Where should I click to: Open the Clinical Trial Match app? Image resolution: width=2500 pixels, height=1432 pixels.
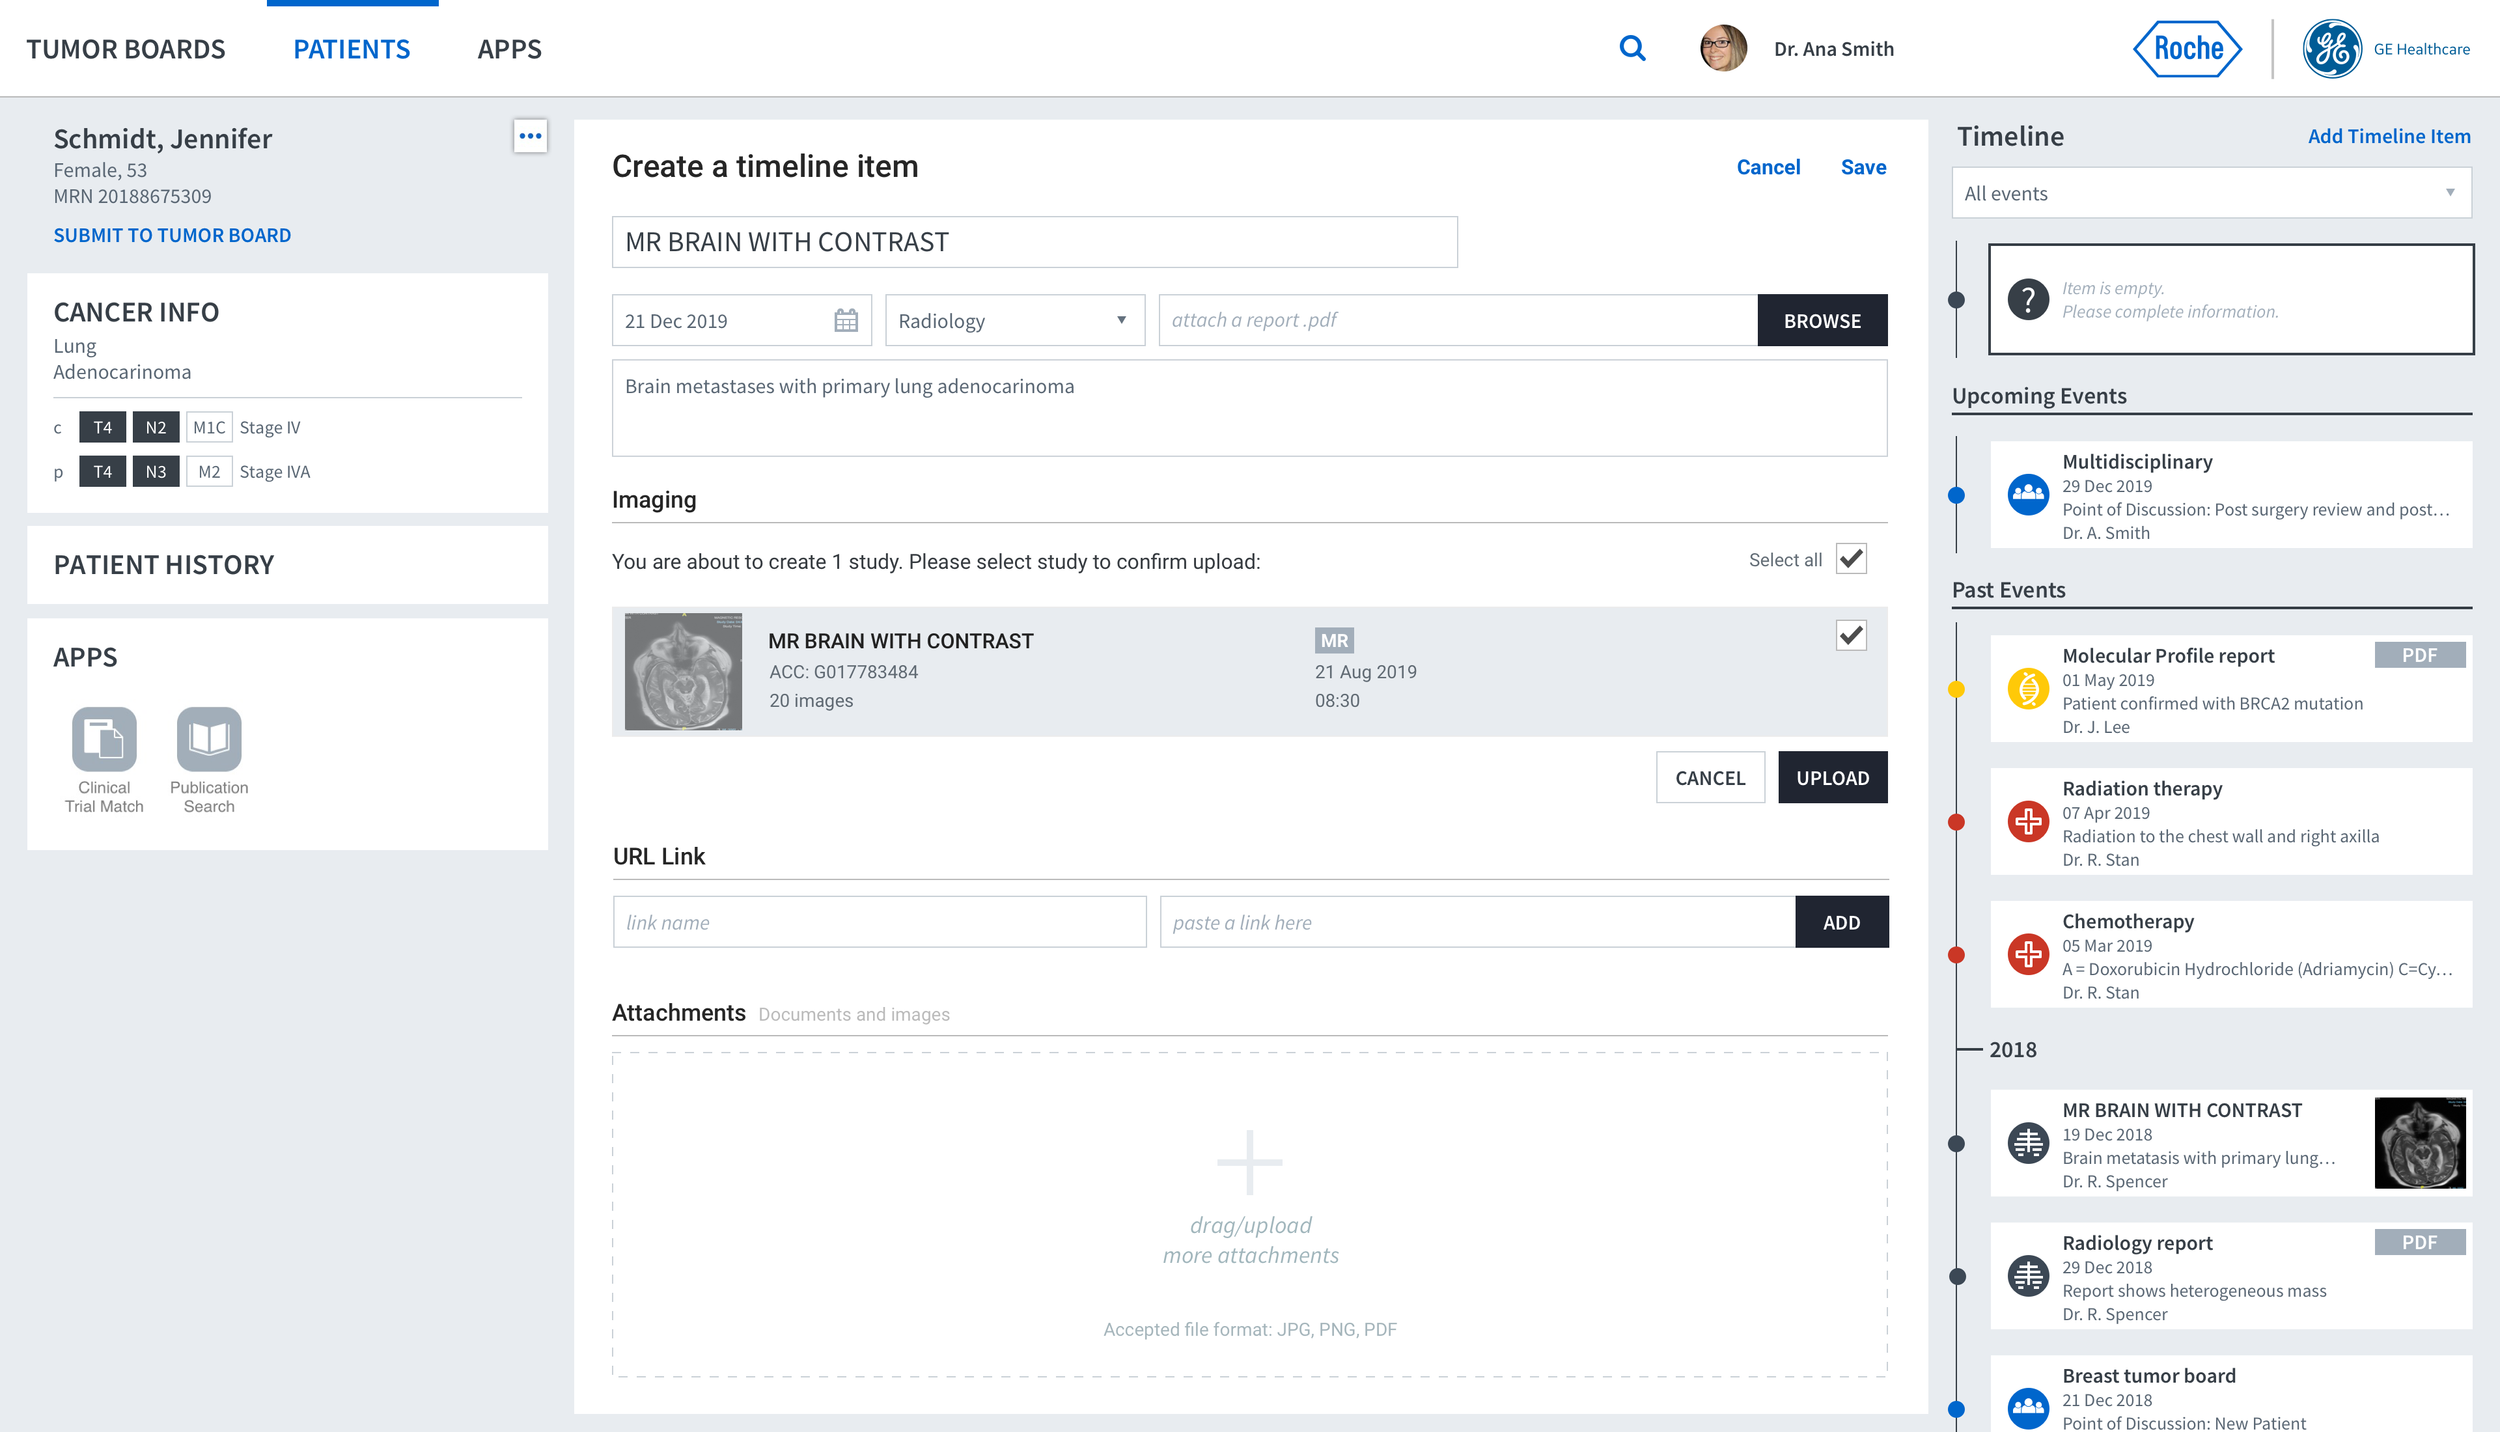point(104,739)
